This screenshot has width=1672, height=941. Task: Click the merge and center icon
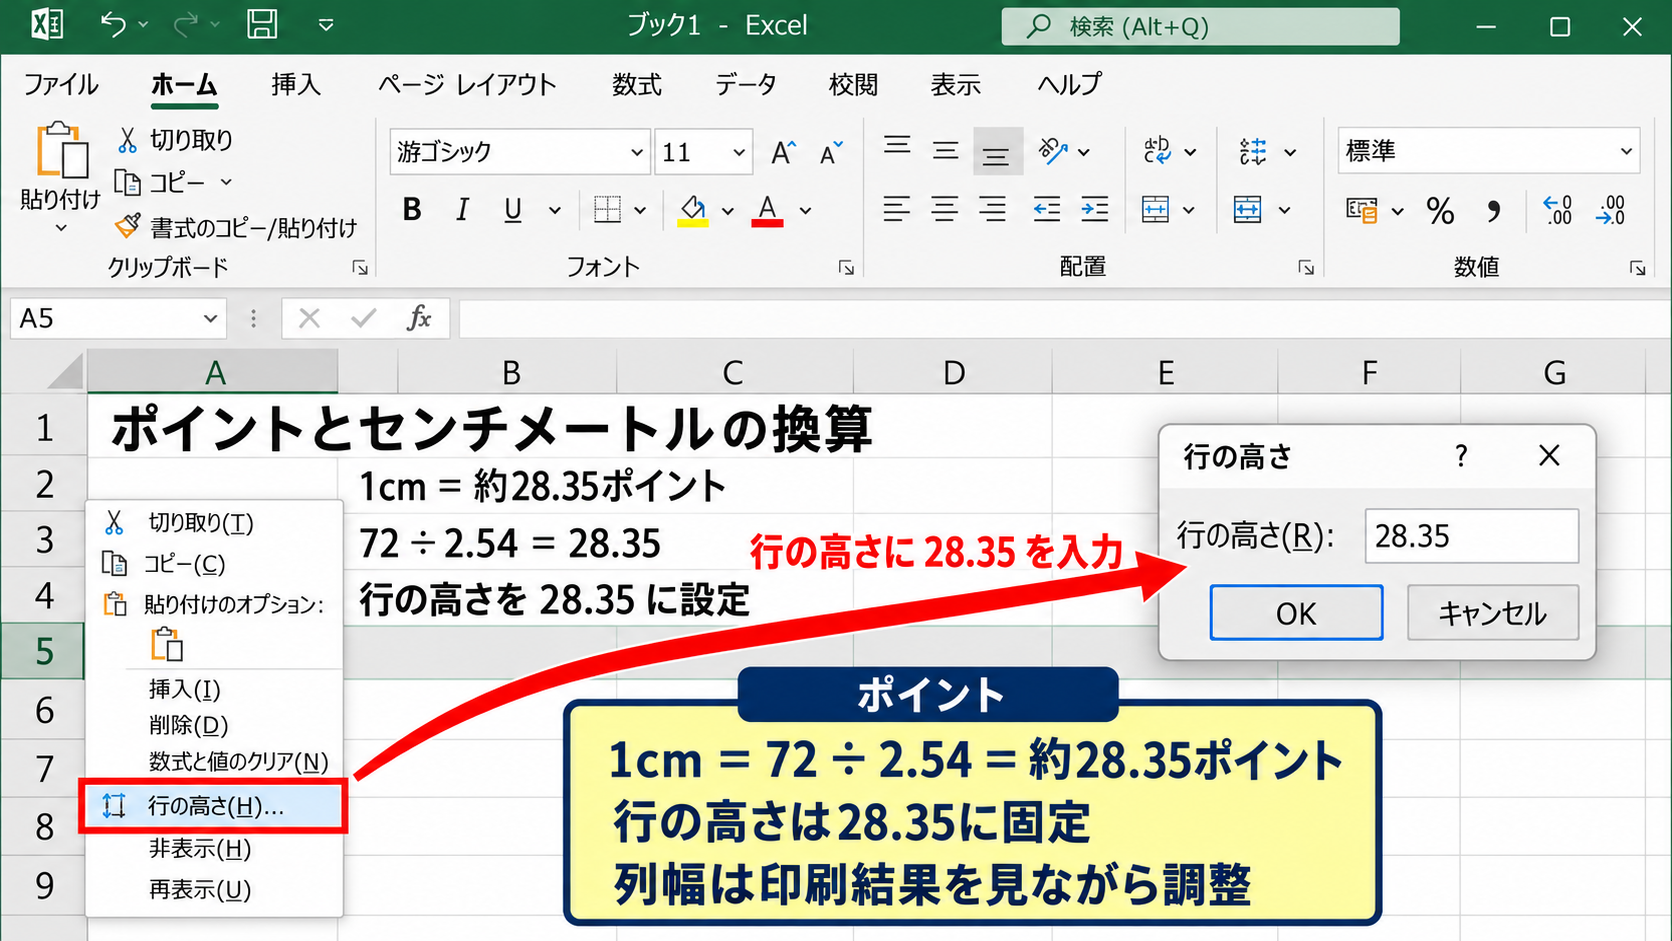pos(1155,210)
